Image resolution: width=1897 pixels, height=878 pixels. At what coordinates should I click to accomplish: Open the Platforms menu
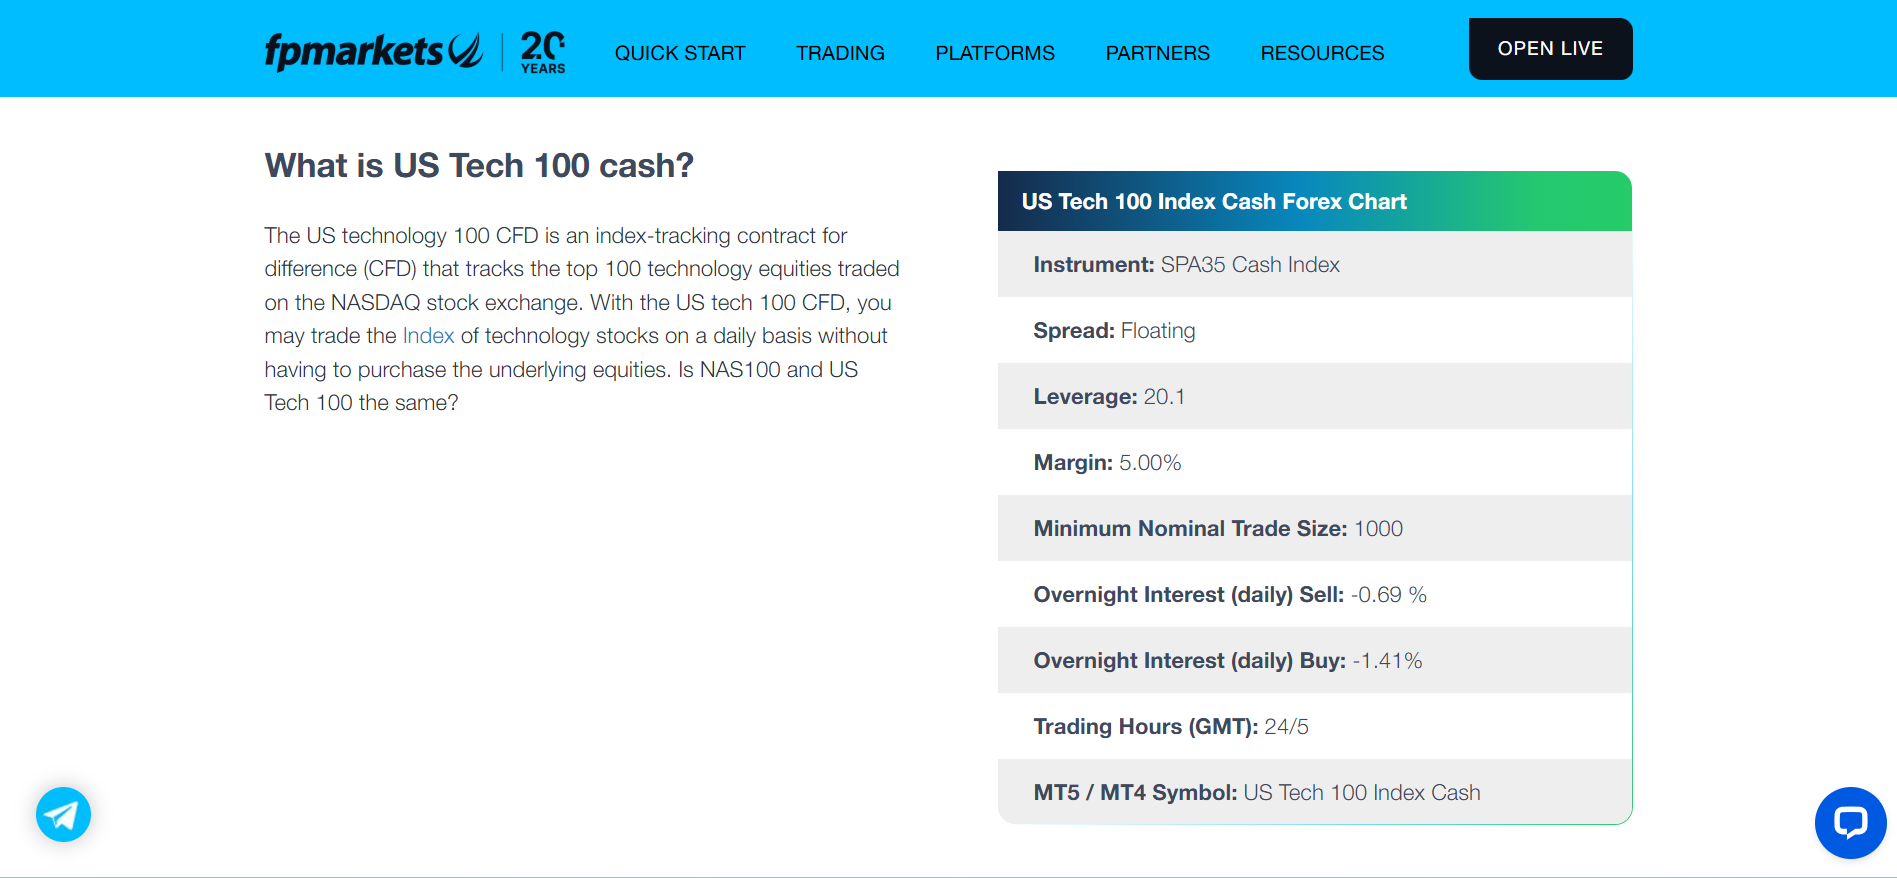[x=995, y=53]
